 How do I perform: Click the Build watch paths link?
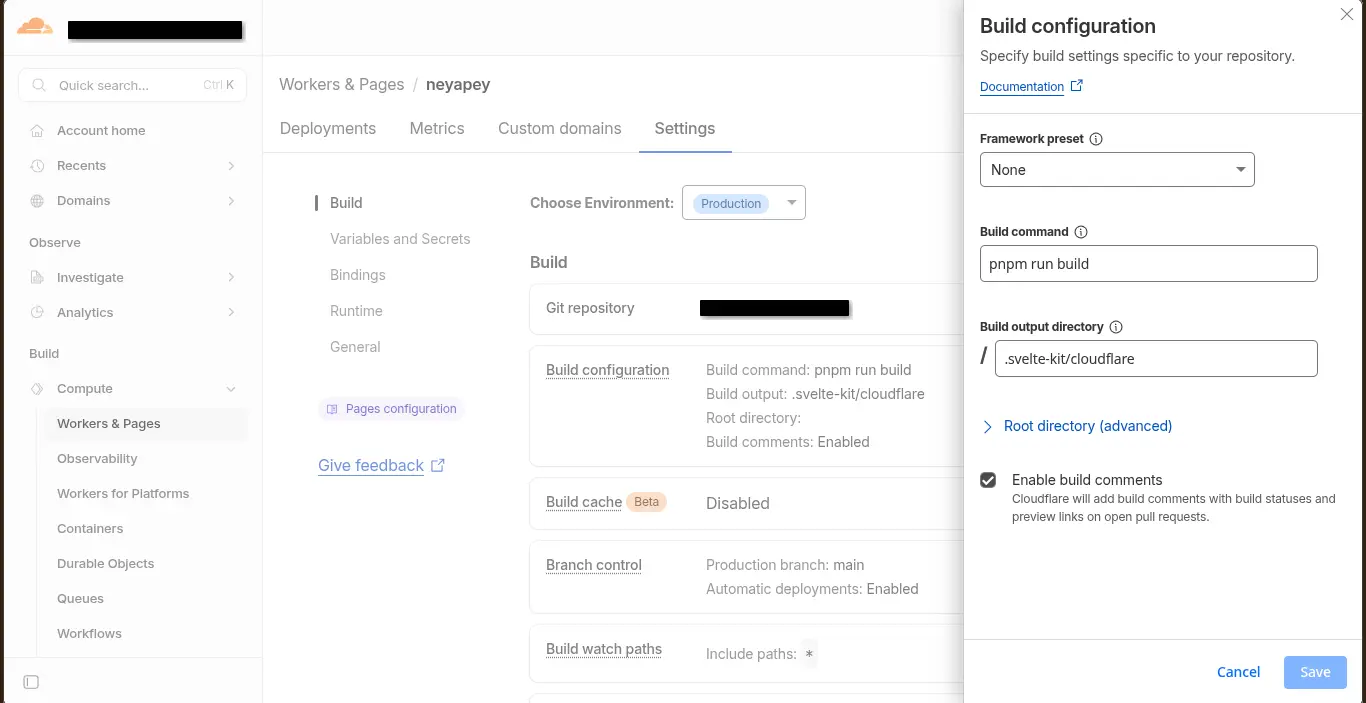[604, 649]
